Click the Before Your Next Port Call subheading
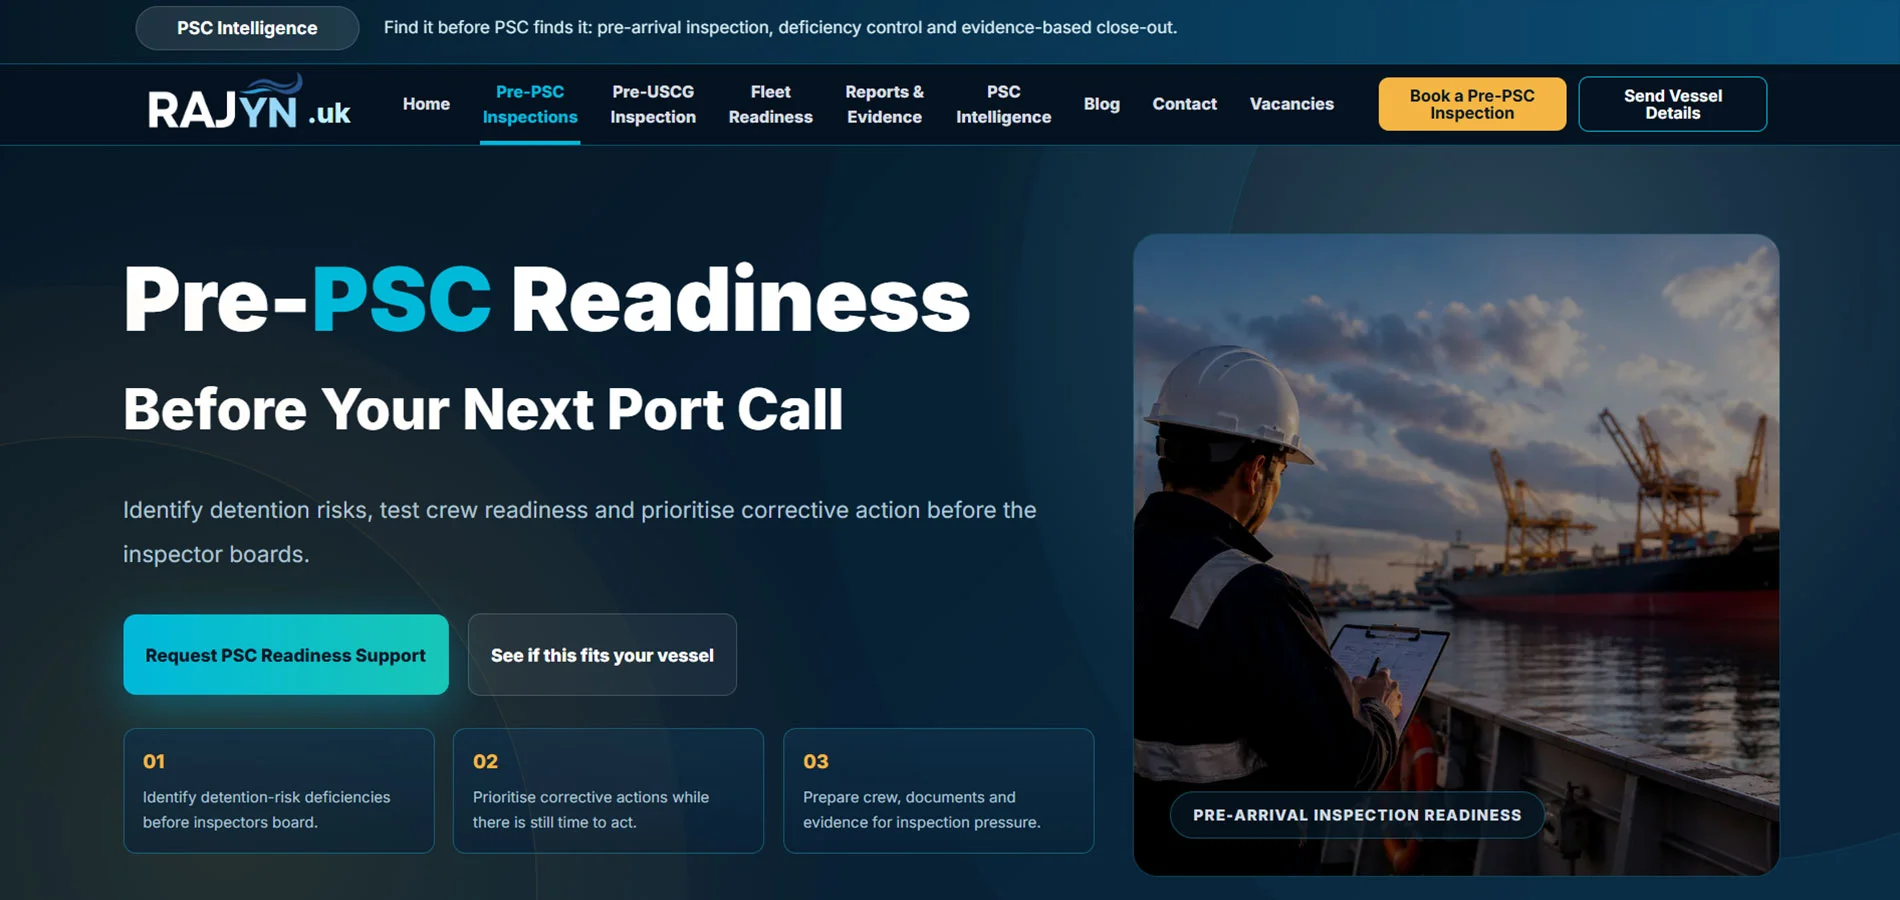Screen dimensions: 1900x900 tap(483, 409)
